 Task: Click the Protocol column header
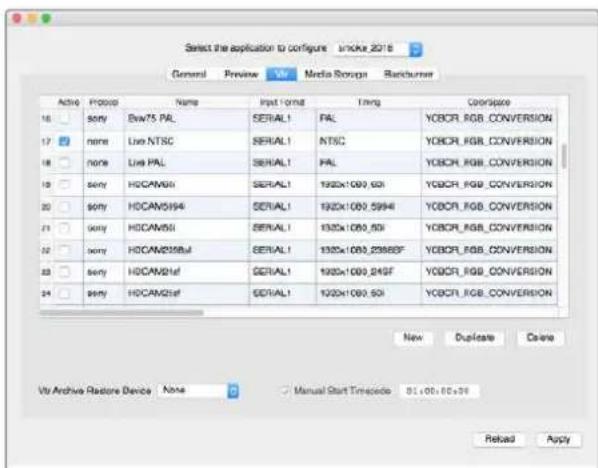pyautogui.click(x=103, y=102)
